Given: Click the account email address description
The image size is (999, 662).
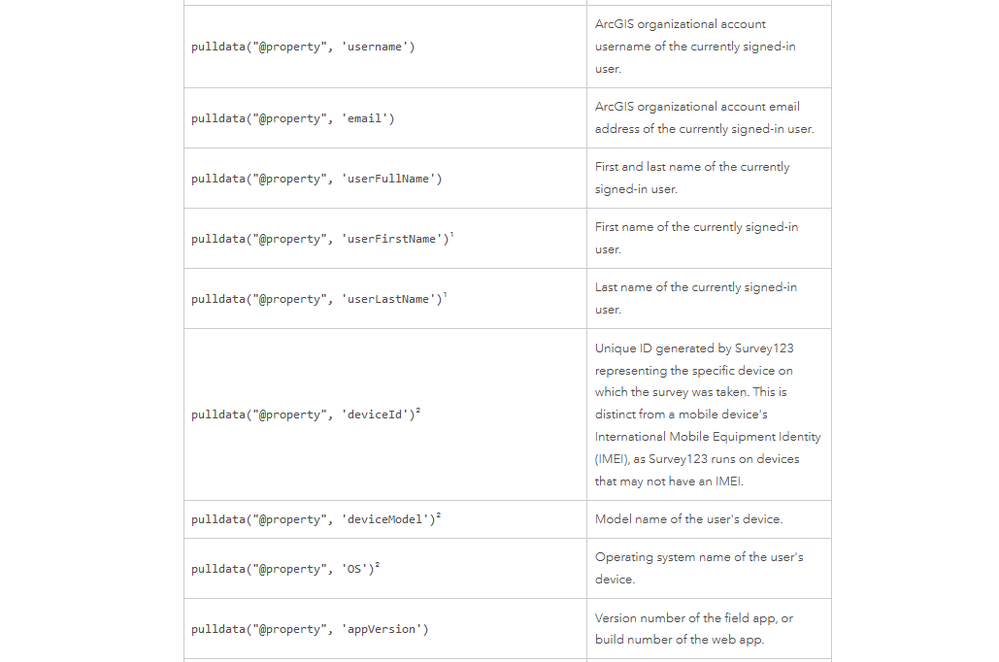Looking at the screenshot, I should 704,118.
